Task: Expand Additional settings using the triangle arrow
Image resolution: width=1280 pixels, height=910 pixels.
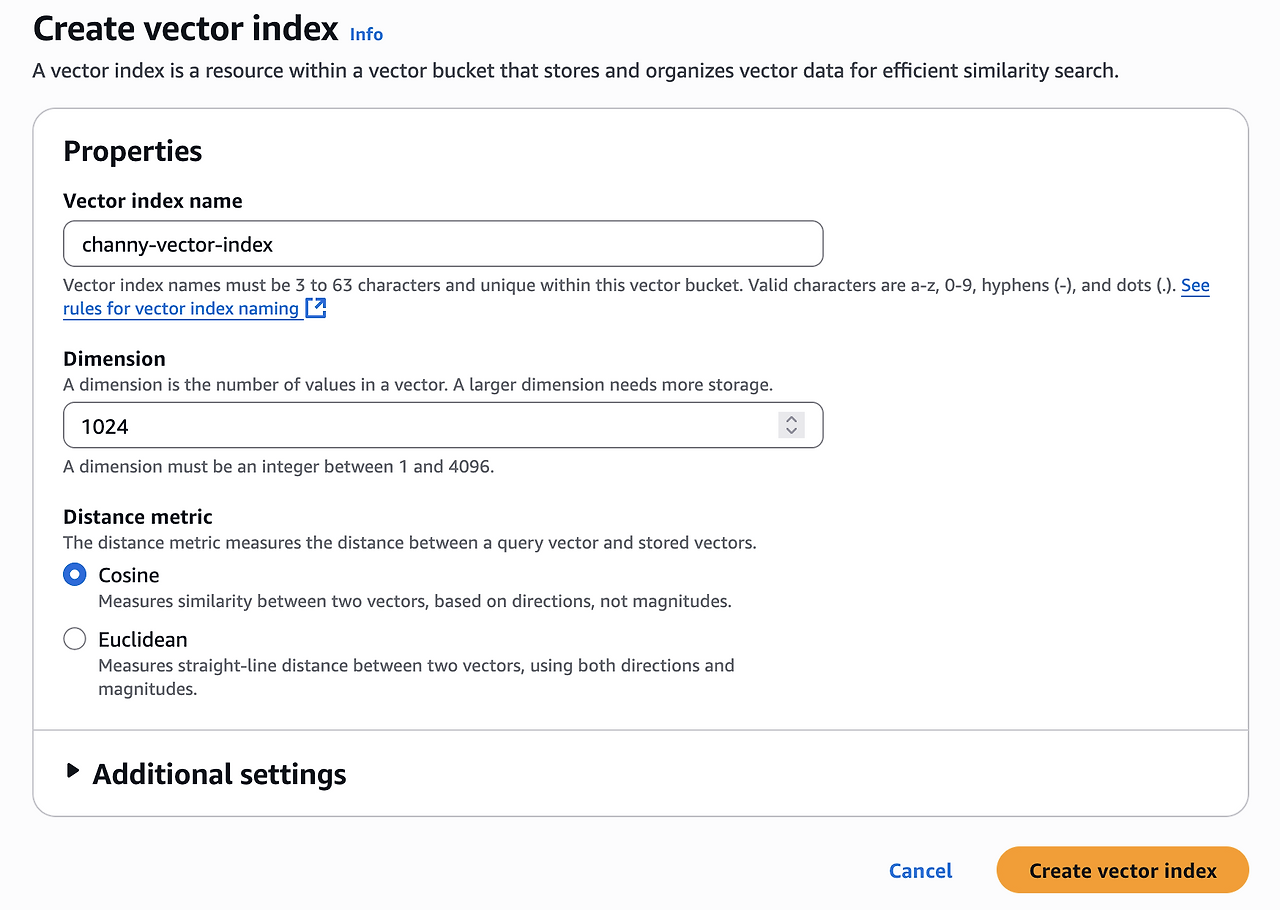Action: tap(72, 771)
